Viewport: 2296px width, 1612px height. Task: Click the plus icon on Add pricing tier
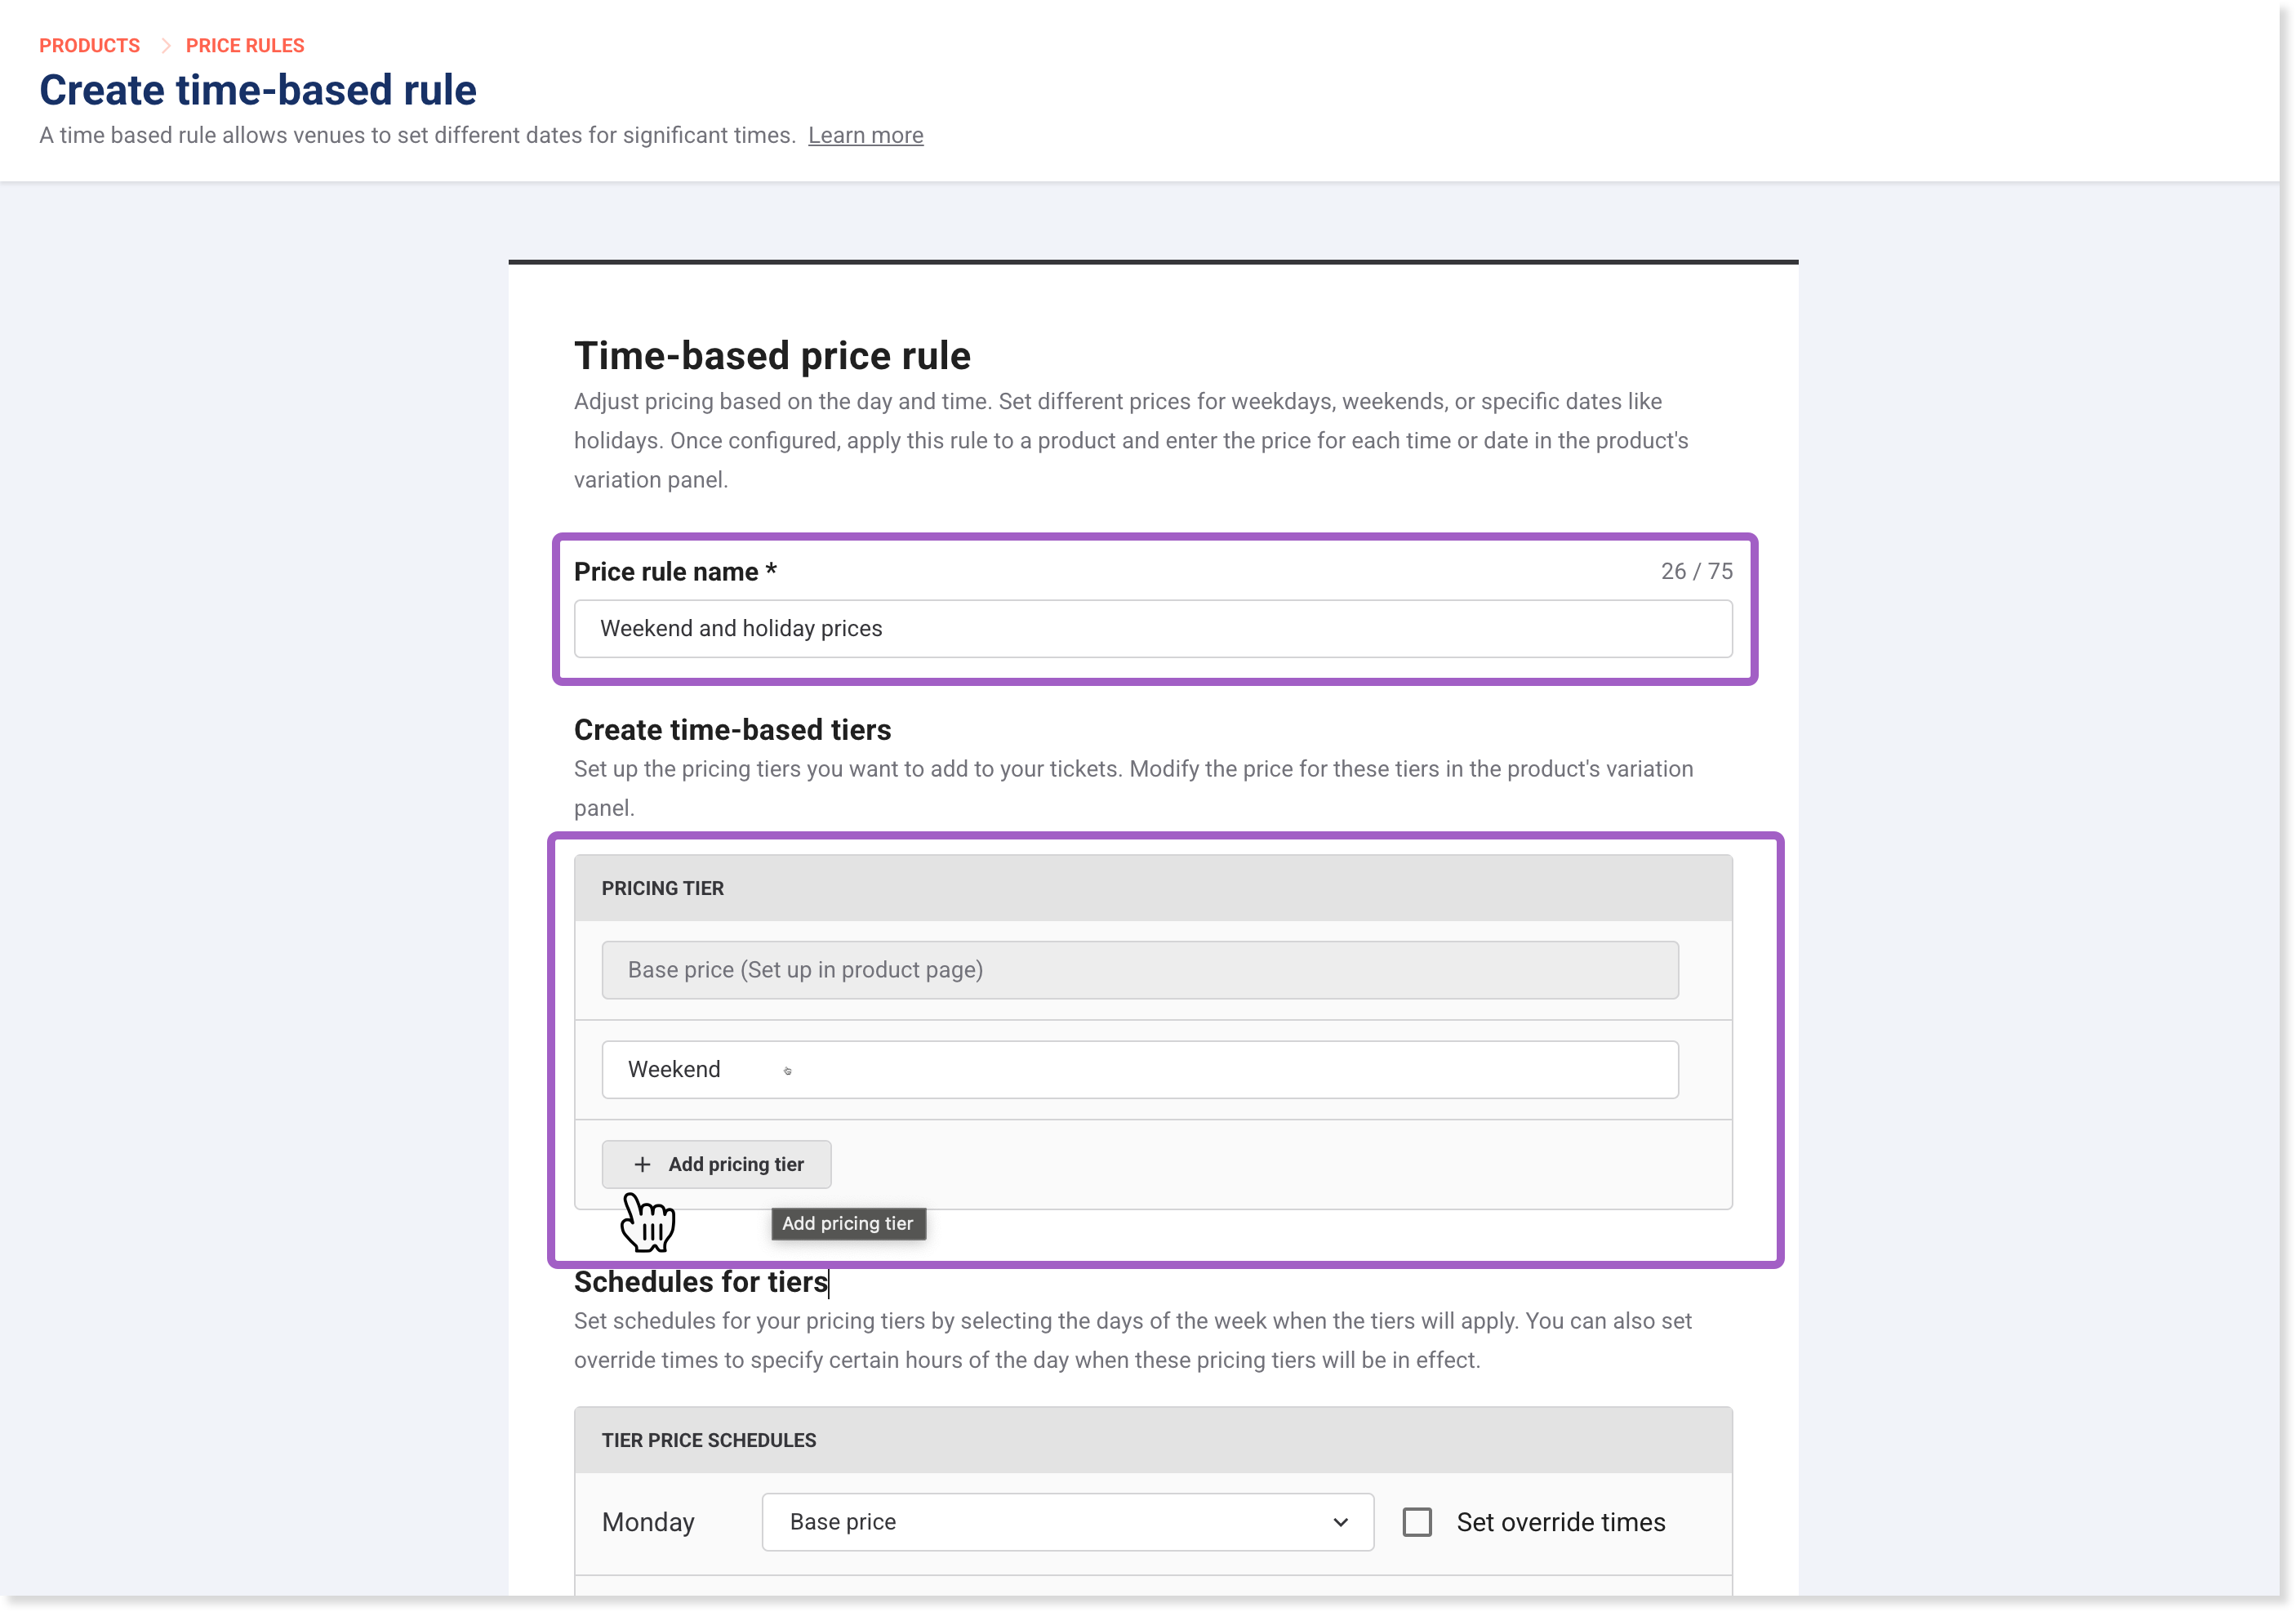tap(642, 1164)
